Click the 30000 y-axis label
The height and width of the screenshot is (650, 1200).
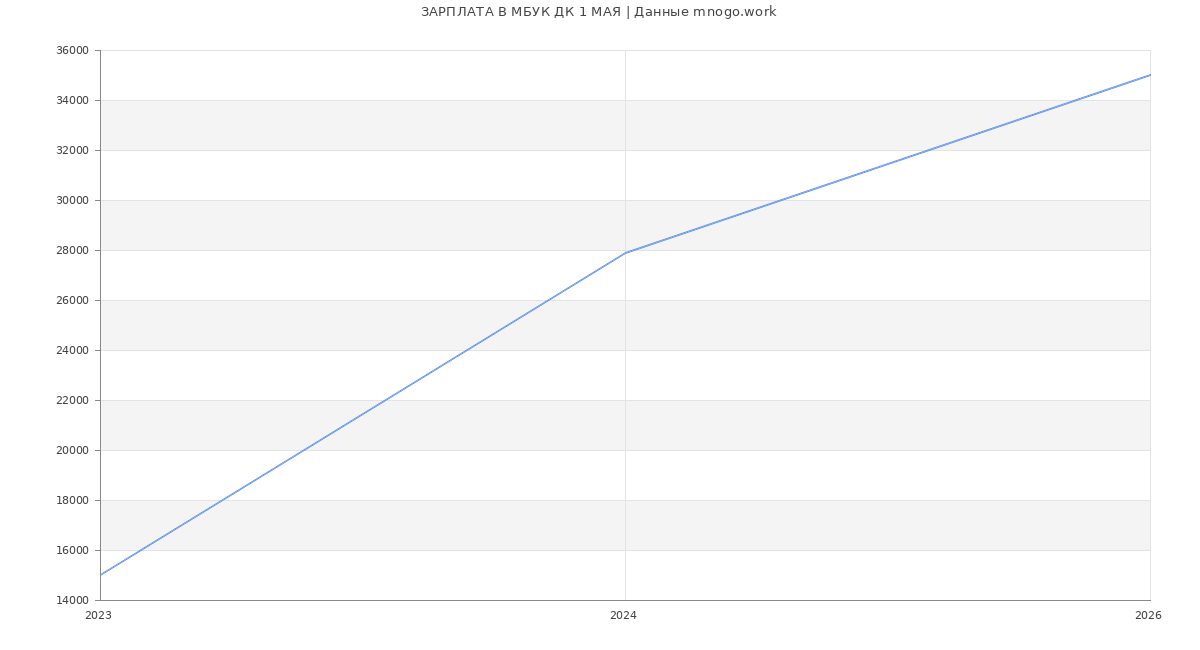(x=72, y=201)
